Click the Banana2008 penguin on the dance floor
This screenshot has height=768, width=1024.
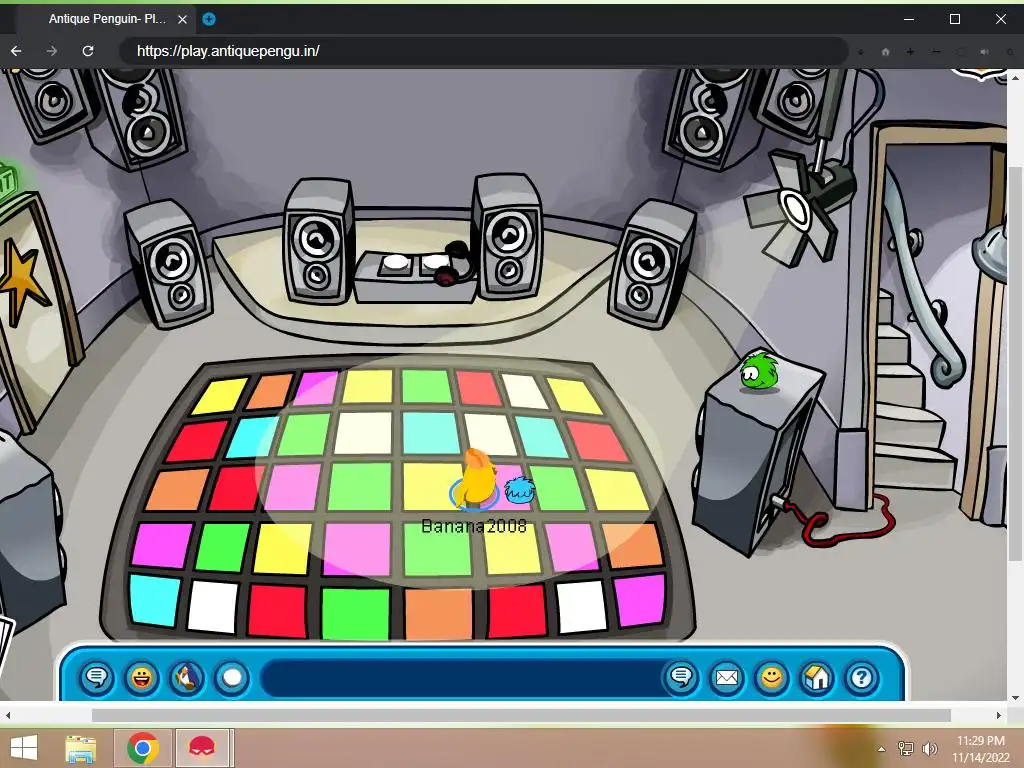[477, 480]
